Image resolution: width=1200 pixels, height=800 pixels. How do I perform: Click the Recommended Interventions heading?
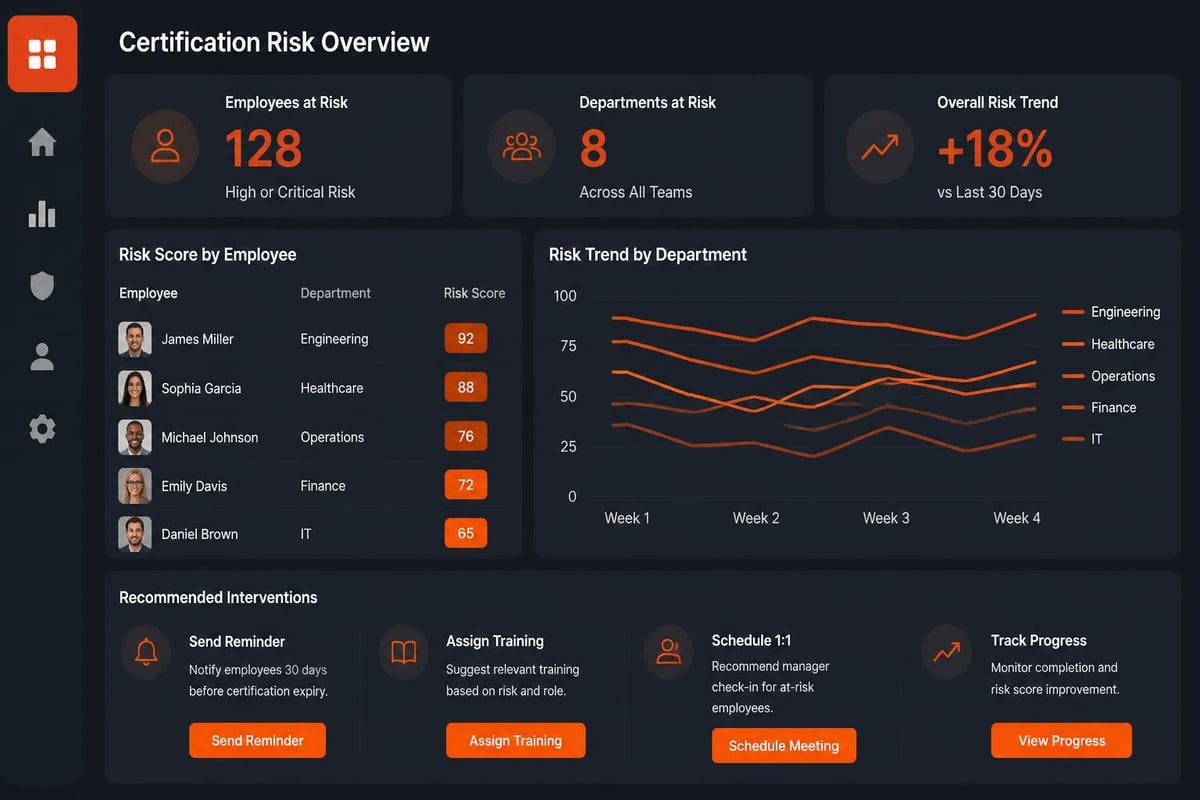(218, 597)
